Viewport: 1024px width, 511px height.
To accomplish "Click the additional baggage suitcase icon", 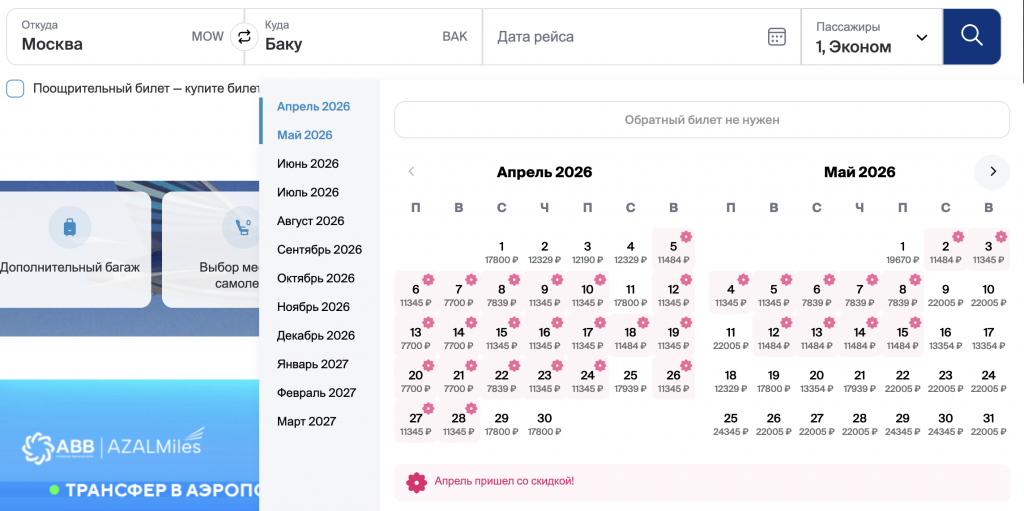I will tap(69, 228).
